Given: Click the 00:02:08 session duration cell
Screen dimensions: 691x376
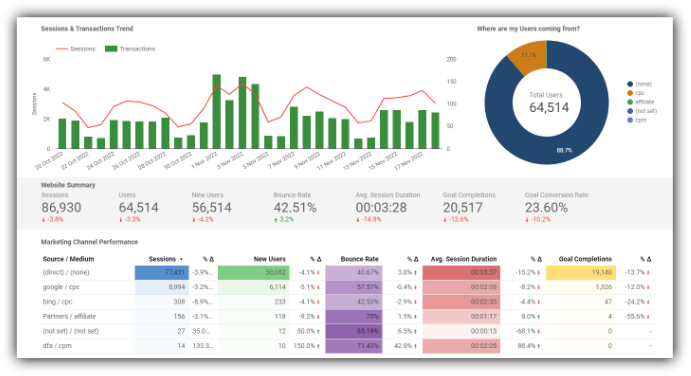Looking at the screenshot, I should 461,287.
